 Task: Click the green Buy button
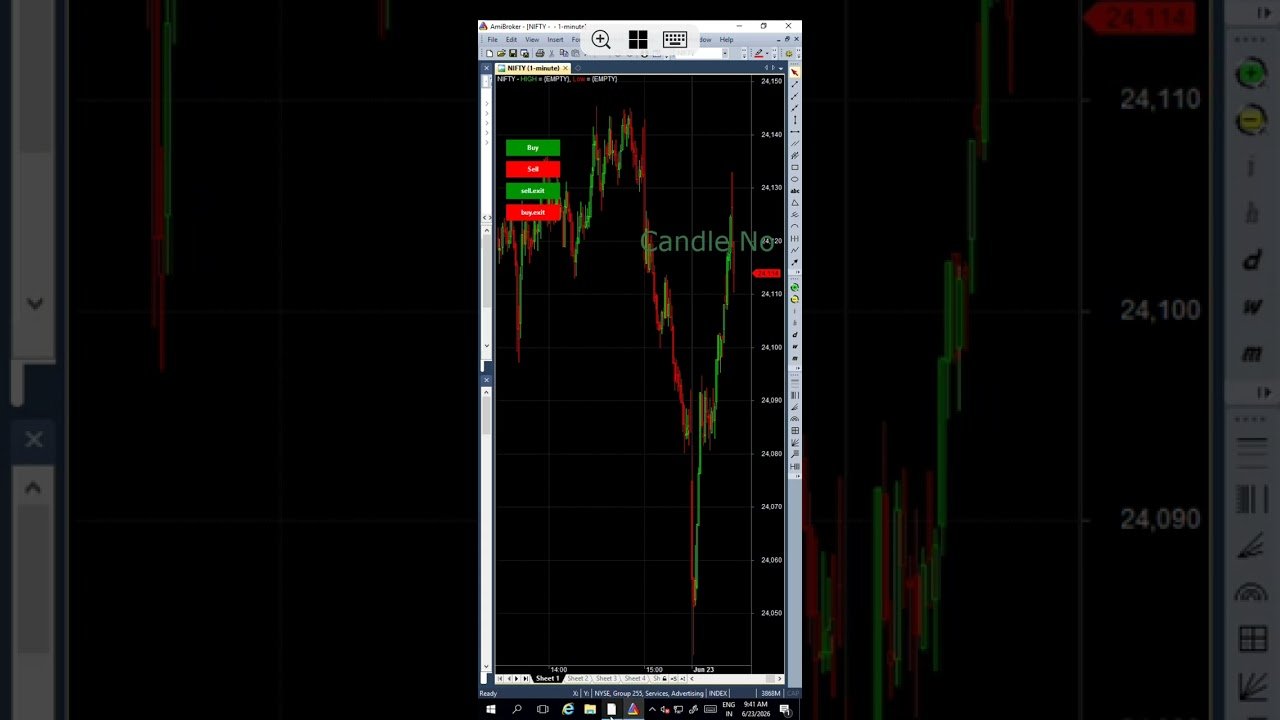[x=533, y=148]
